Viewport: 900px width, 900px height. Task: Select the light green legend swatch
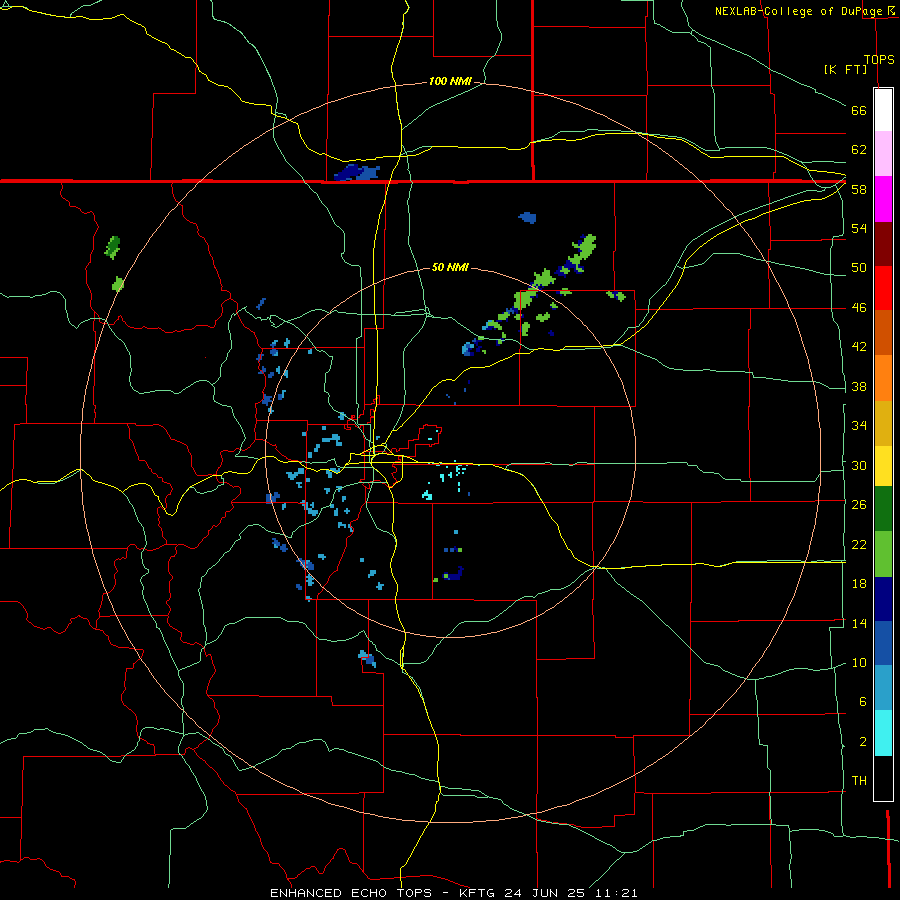(x=883, y=554)
